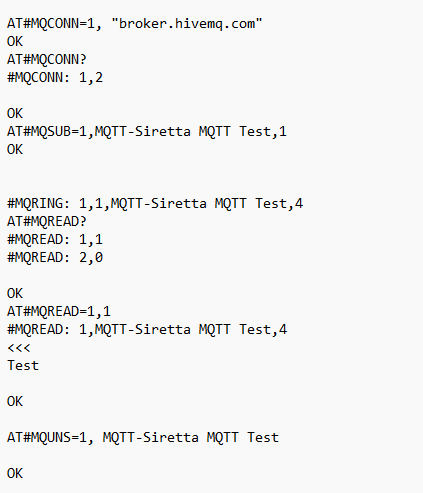The image size is (423, 493).
Task: Click the #MQREAD: 1,MQTT-Siretta MQTT Test,4 line
Action: pos(147,330)
